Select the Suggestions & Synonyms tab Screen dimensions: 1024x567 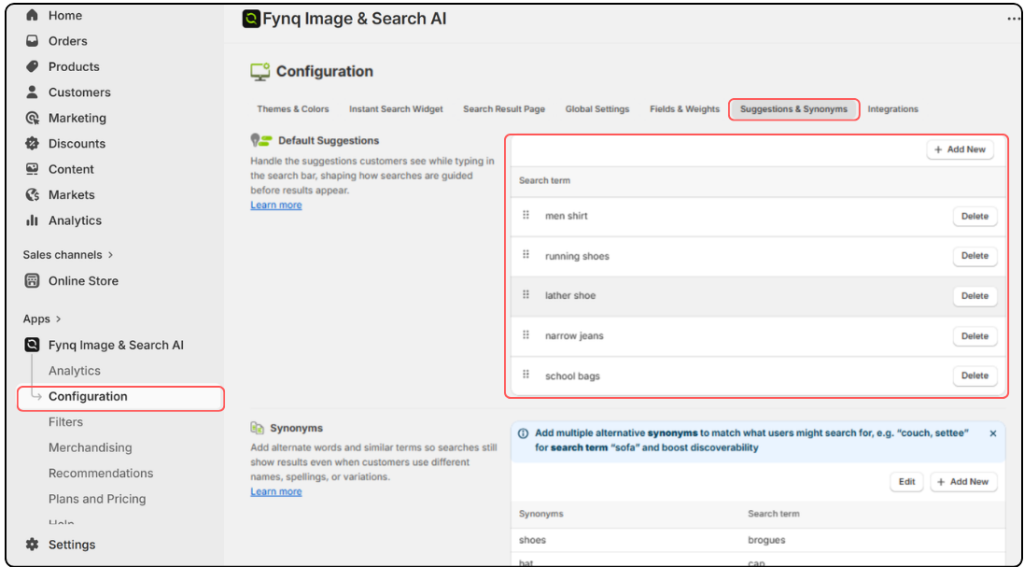tap(793, 109)
